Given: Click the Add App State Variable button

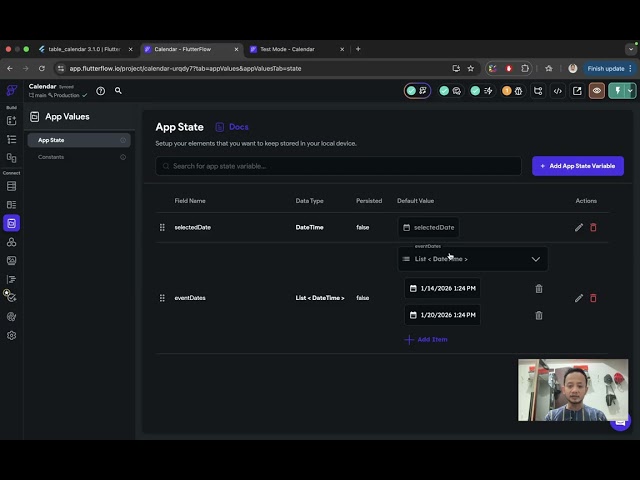Looking at the screenshot, I should point(578,166).
